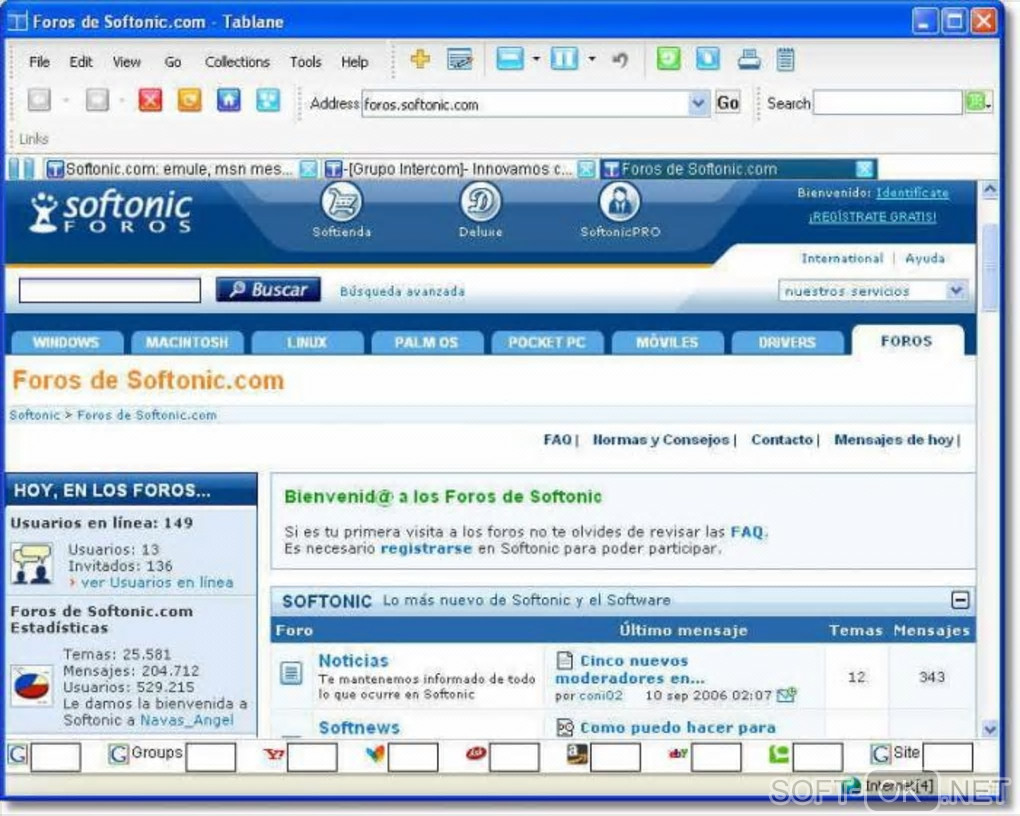Expand the vertical split layout dropdown arrow
Image resolution: width=1020 pixels, height=816 pixels.
[591, 59]
